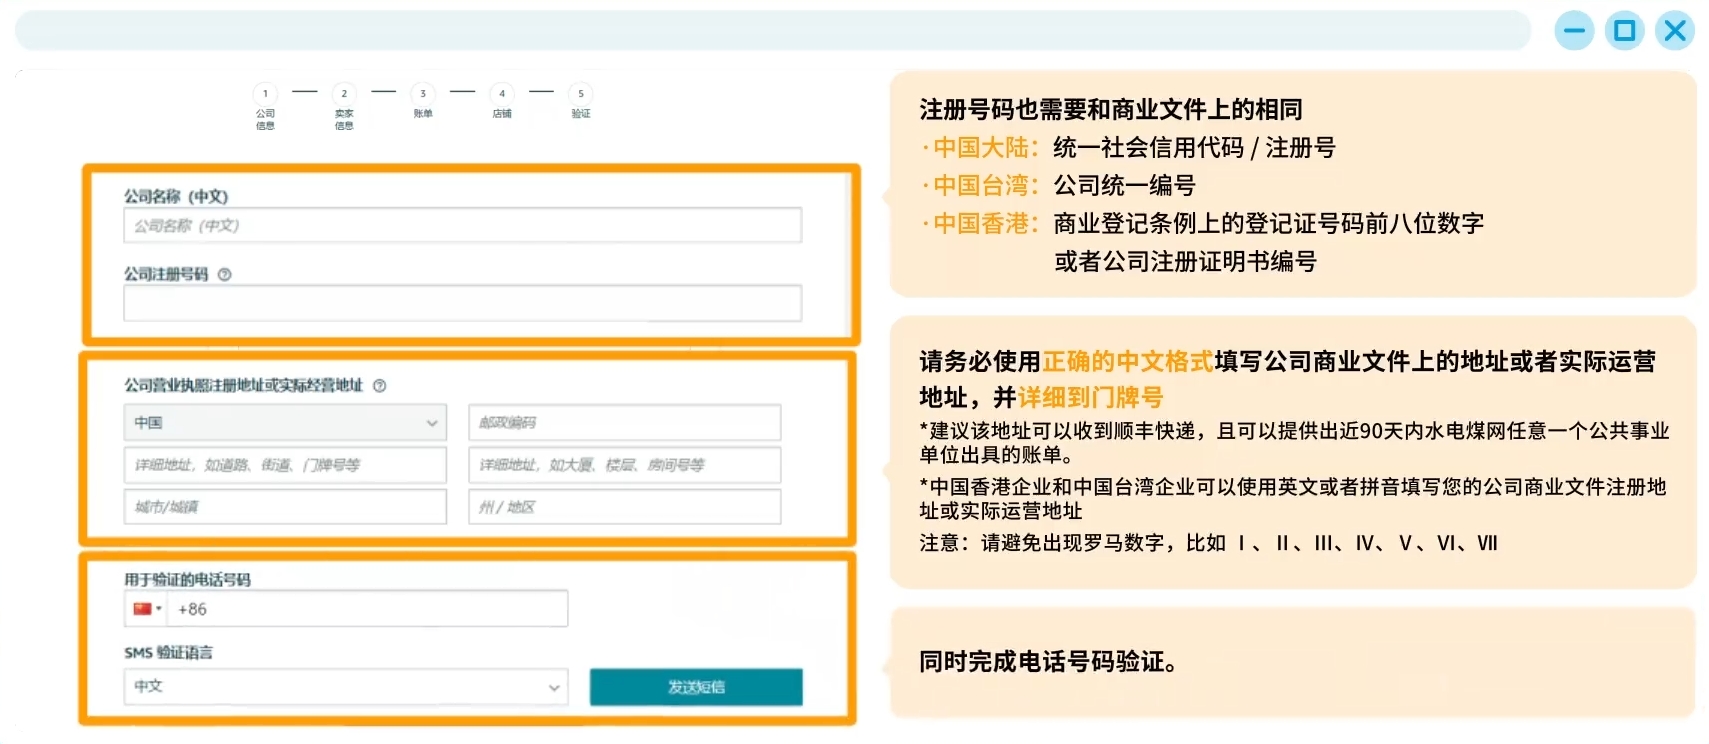Click the line 中国香港: 商业登记条例上的登记证号码前八位数字
The width and height of the screenshot is (1709, 744).
tap(1202, 224)
